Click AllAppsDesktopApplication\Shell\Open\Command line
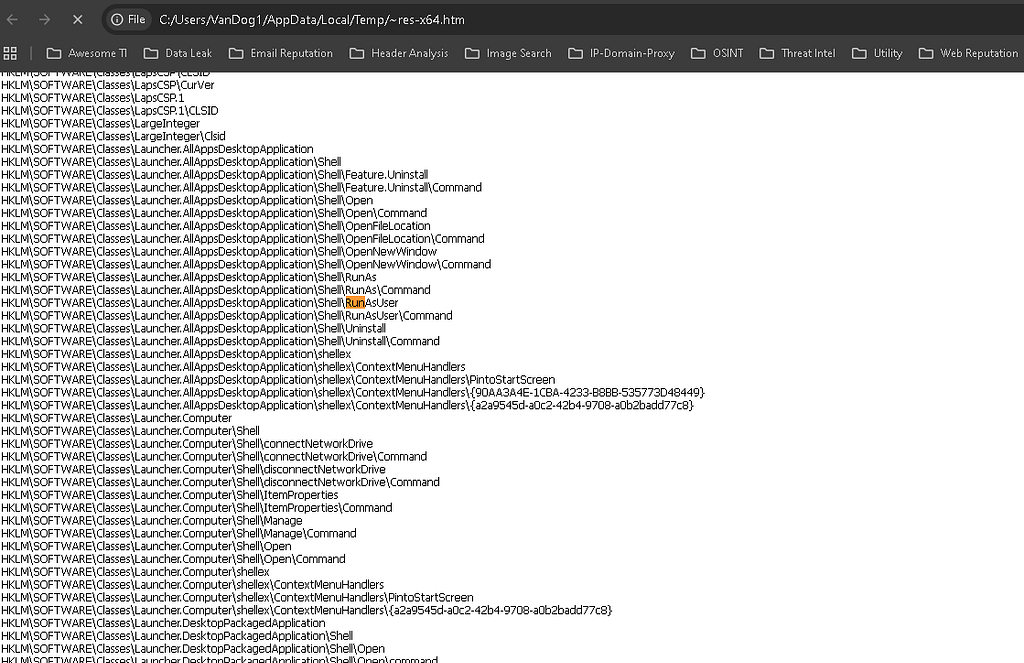The width and height of the screenshot is (1024, 663). click(214, 214)
